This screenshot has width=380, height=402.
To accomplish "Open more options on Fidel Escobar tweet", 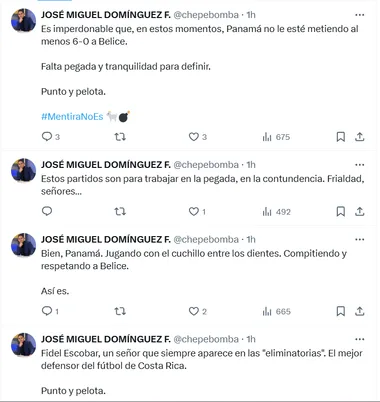I will click(x=359, y=339).
